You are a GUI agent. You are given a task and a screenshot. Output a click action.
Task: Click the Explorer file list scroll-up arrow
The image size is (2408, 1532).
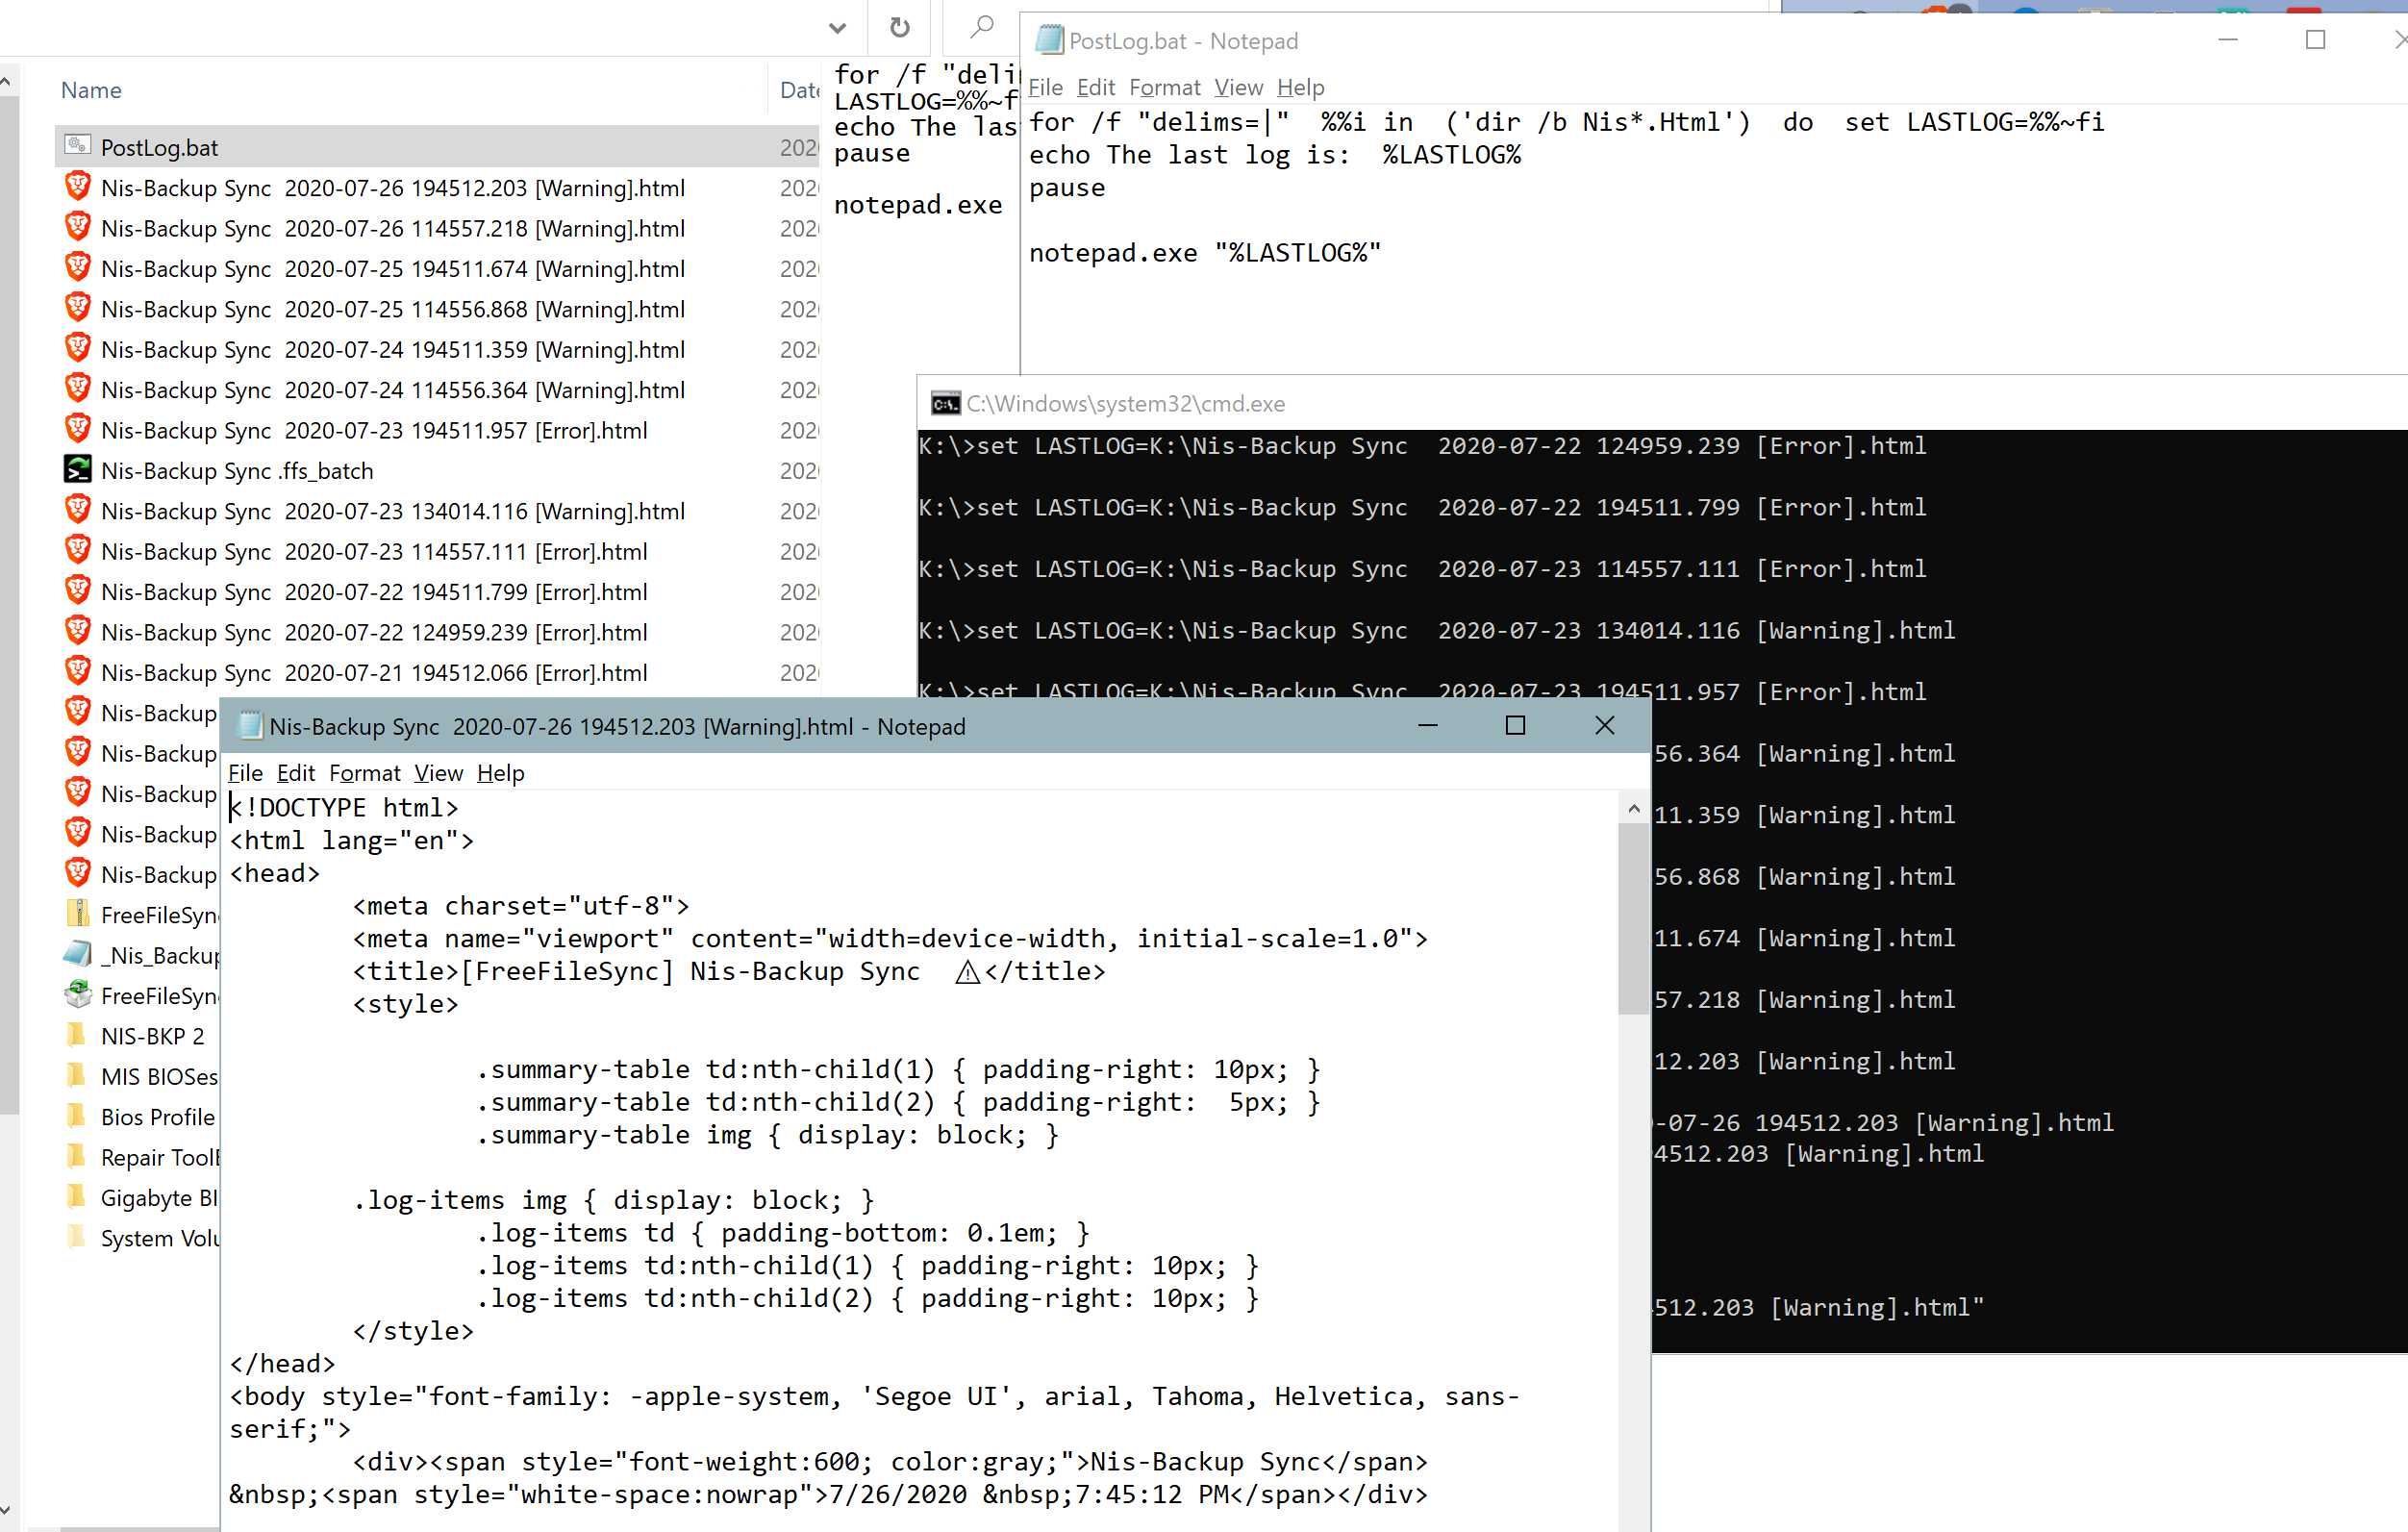pyautogui.click(x=6, y=82)
